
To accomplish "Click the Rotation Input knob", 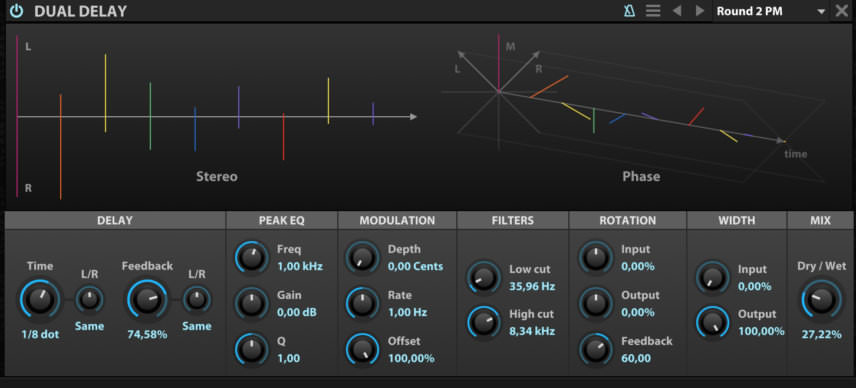I will (x=596, y=258).
